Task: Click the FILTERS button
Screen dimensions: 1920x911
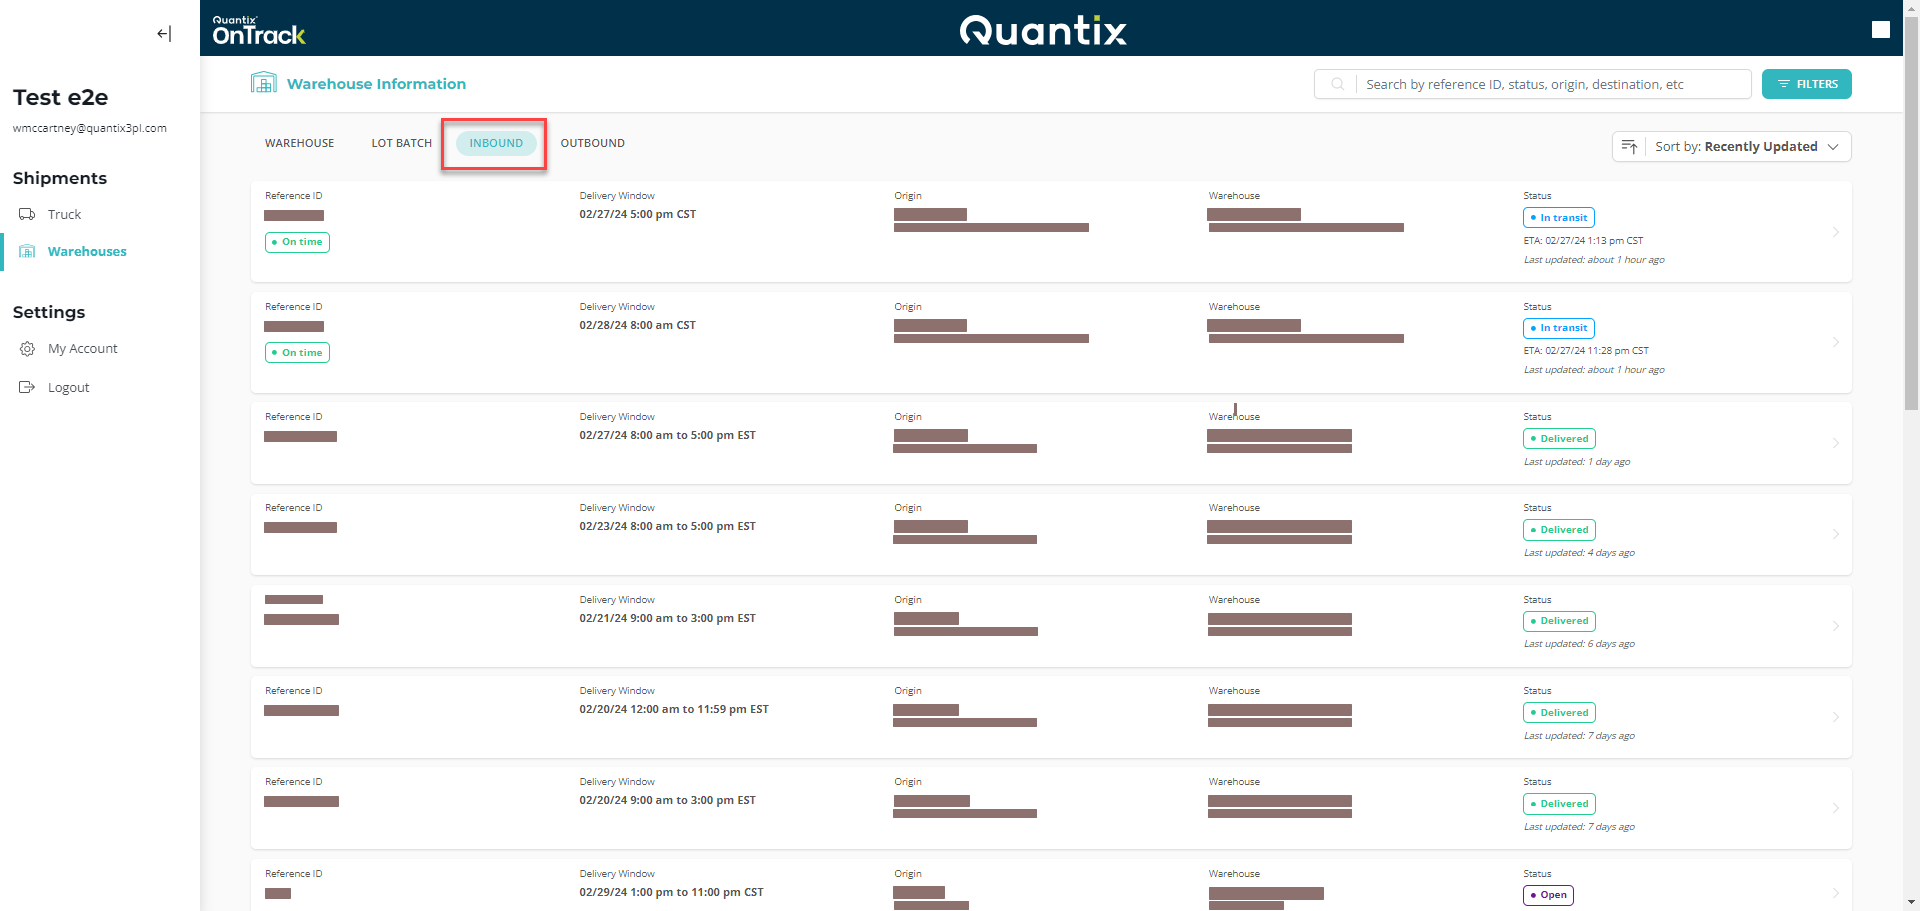Action: (1806, 84)
